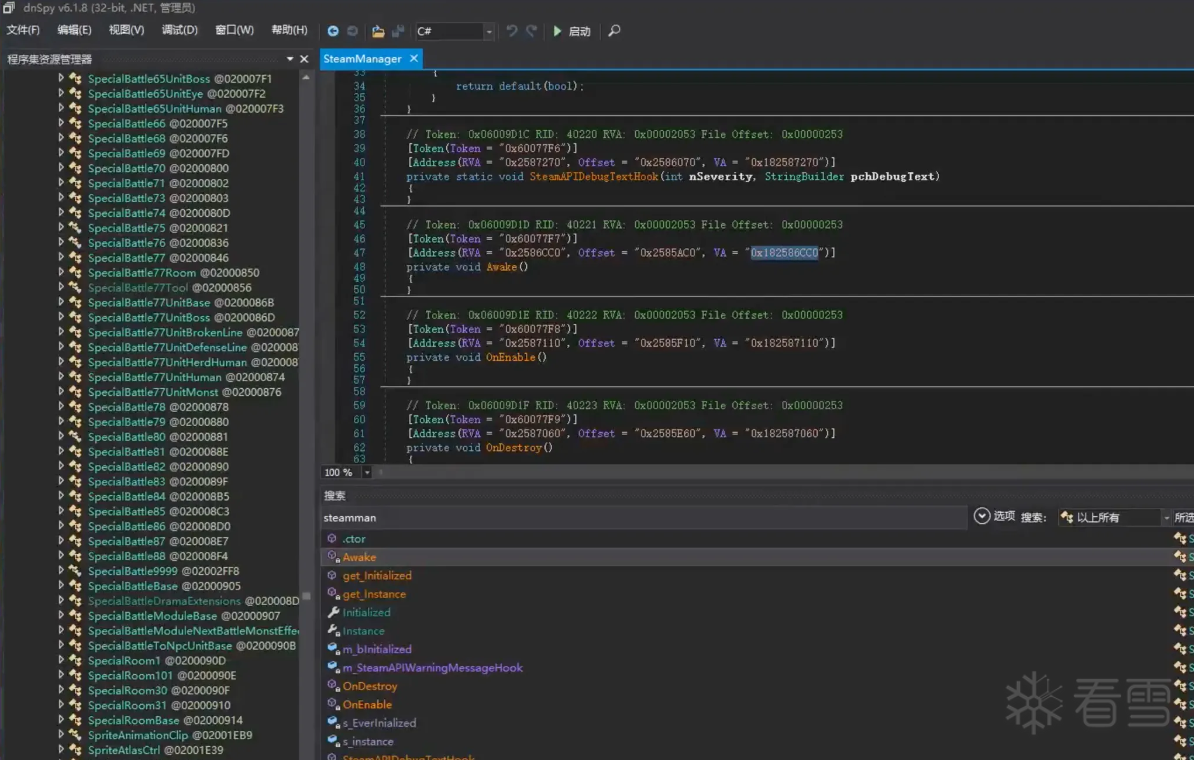Click the undo toolbar icon
1194x760 pixels.
pos(512,31)
